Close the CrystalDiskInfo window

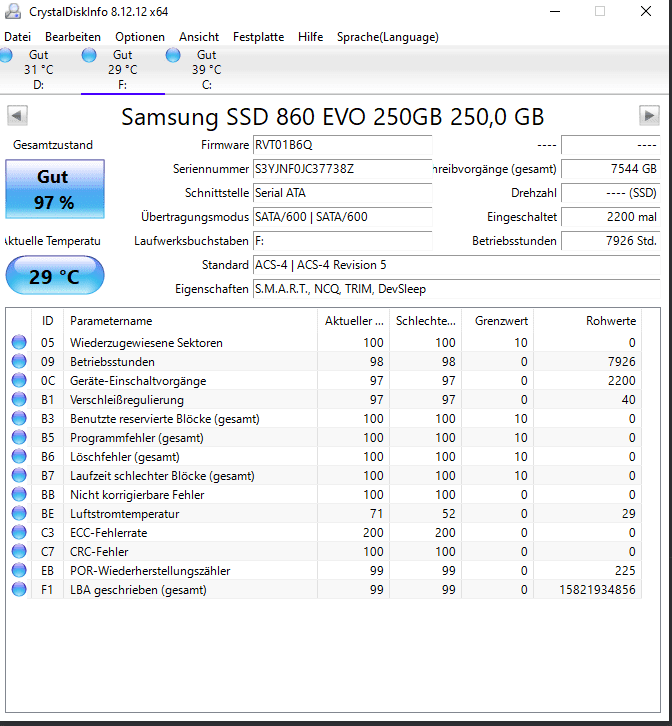coord(646,11)
